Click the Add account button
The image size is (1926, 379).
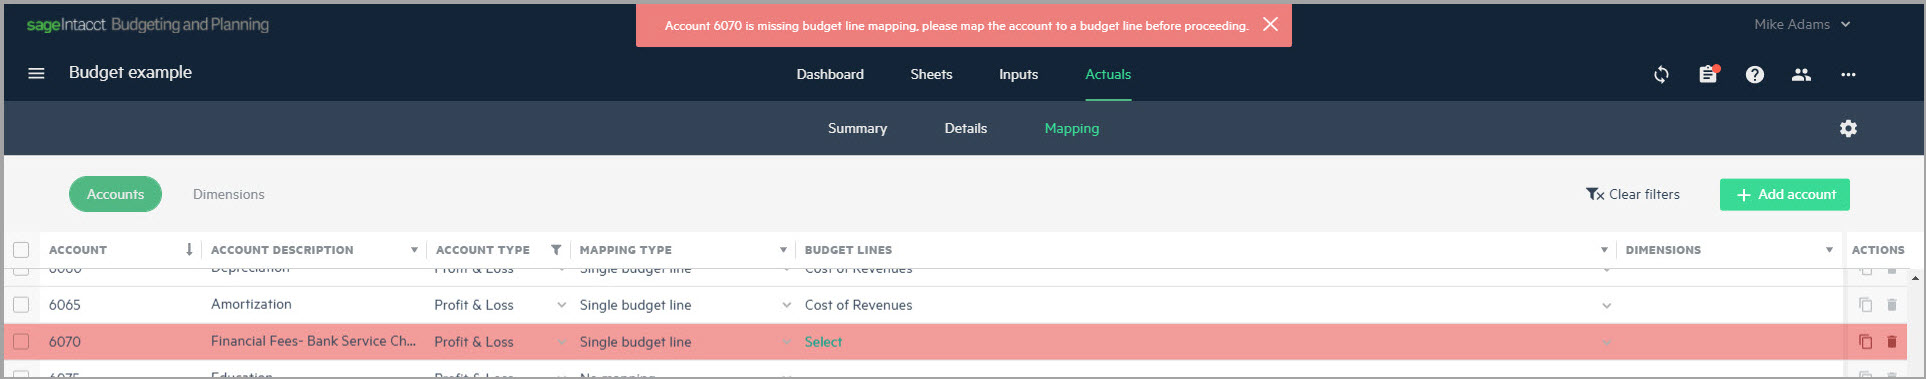[x=1784, y=194]
